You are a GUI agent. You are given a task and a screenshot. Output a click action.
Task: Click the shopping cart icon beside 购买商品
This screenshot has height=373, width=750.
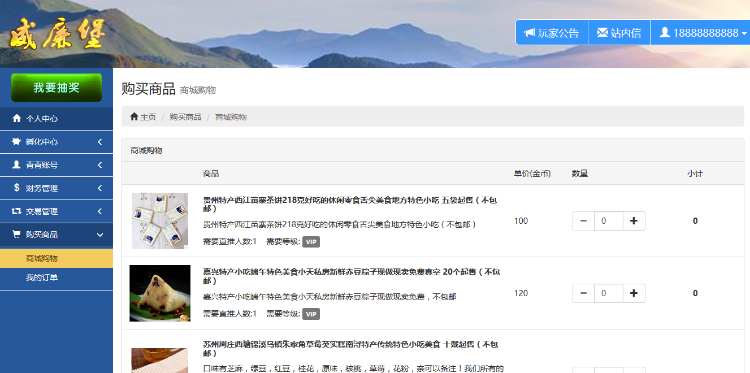16,234
